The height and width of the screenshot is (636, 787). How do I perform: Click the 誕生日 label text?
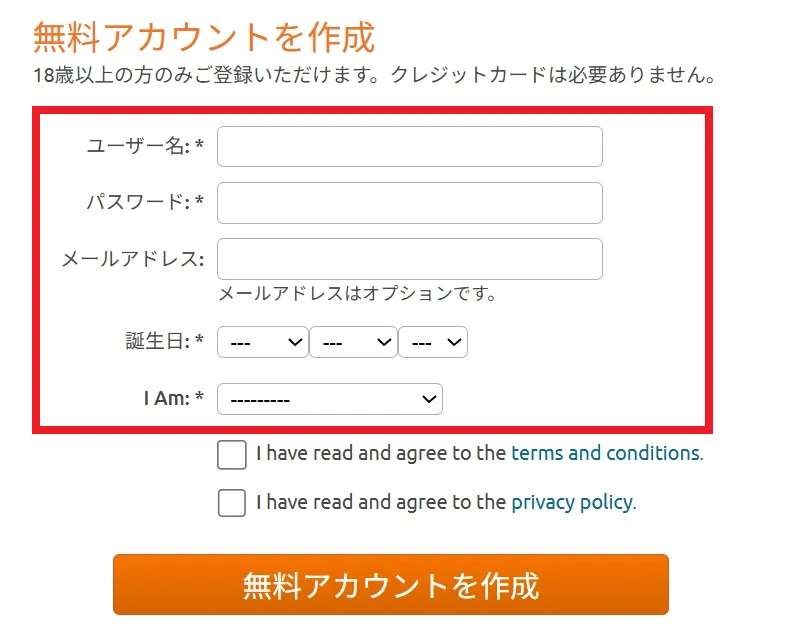tap(158, 342)
